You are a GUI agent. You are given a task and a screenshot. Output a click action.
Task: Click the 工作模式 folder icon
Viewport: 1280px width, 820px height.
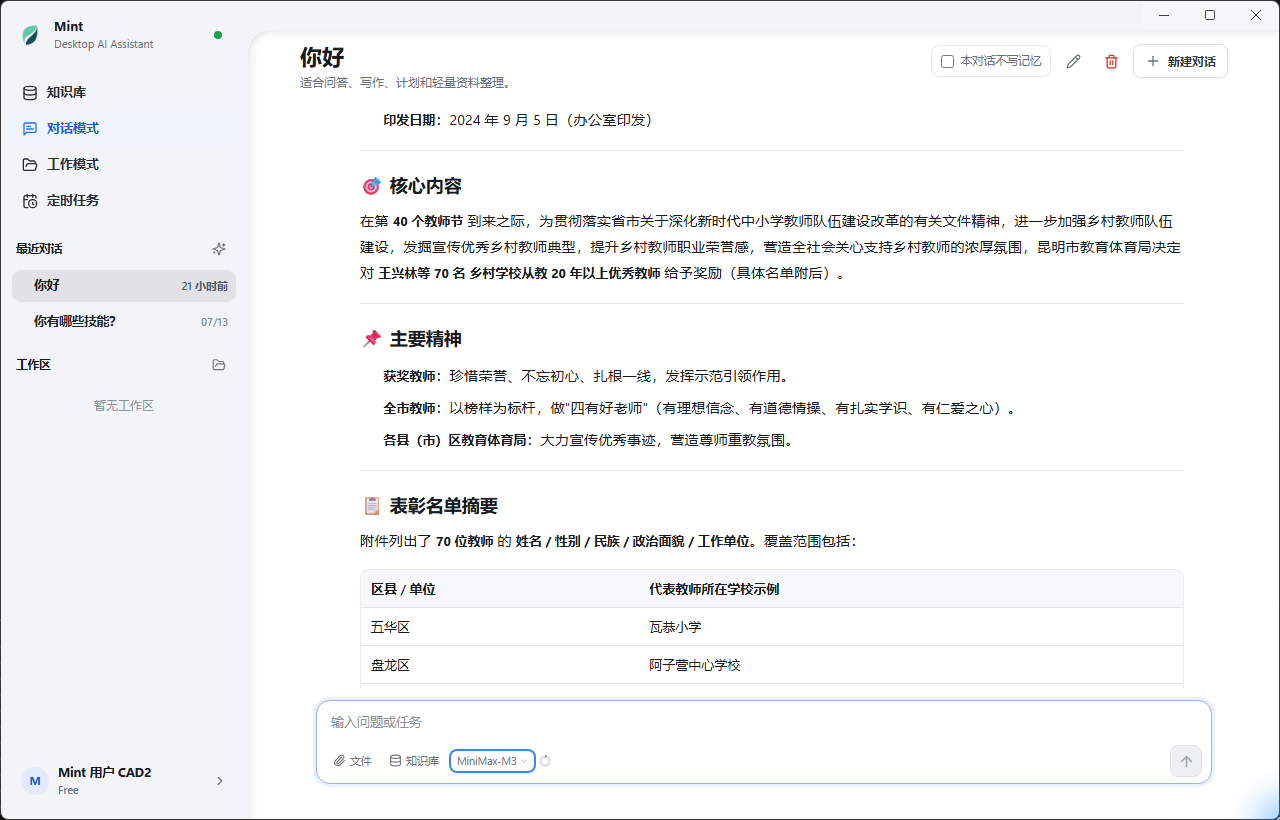coord(30,164)
